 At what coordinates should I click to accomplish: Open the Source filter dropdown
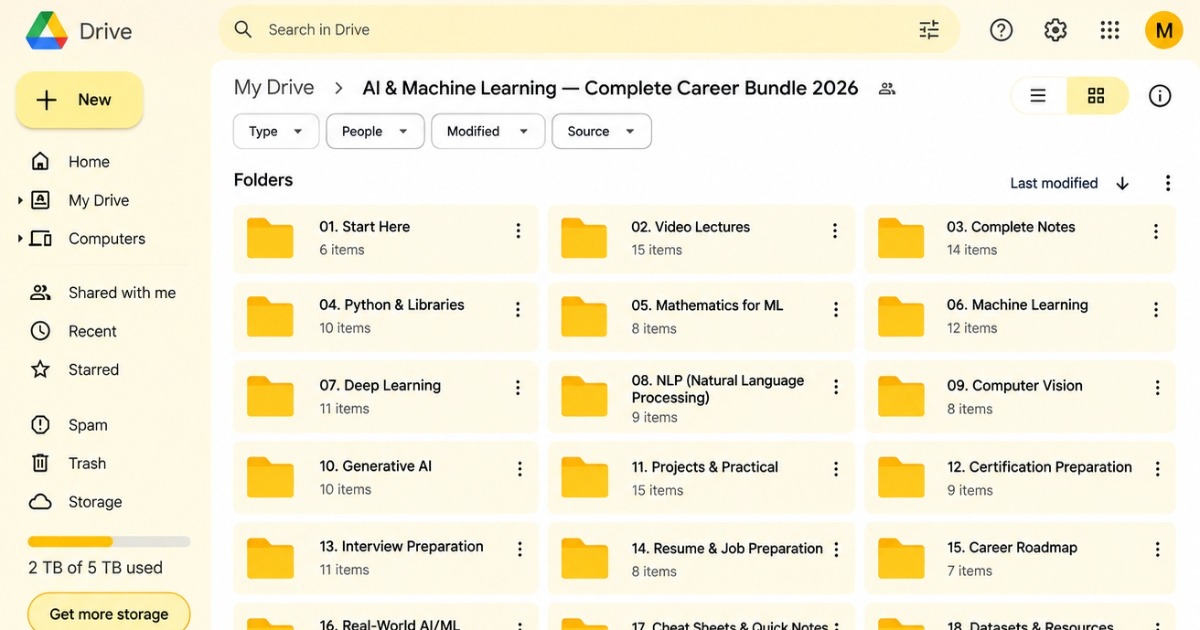(602, 131)
